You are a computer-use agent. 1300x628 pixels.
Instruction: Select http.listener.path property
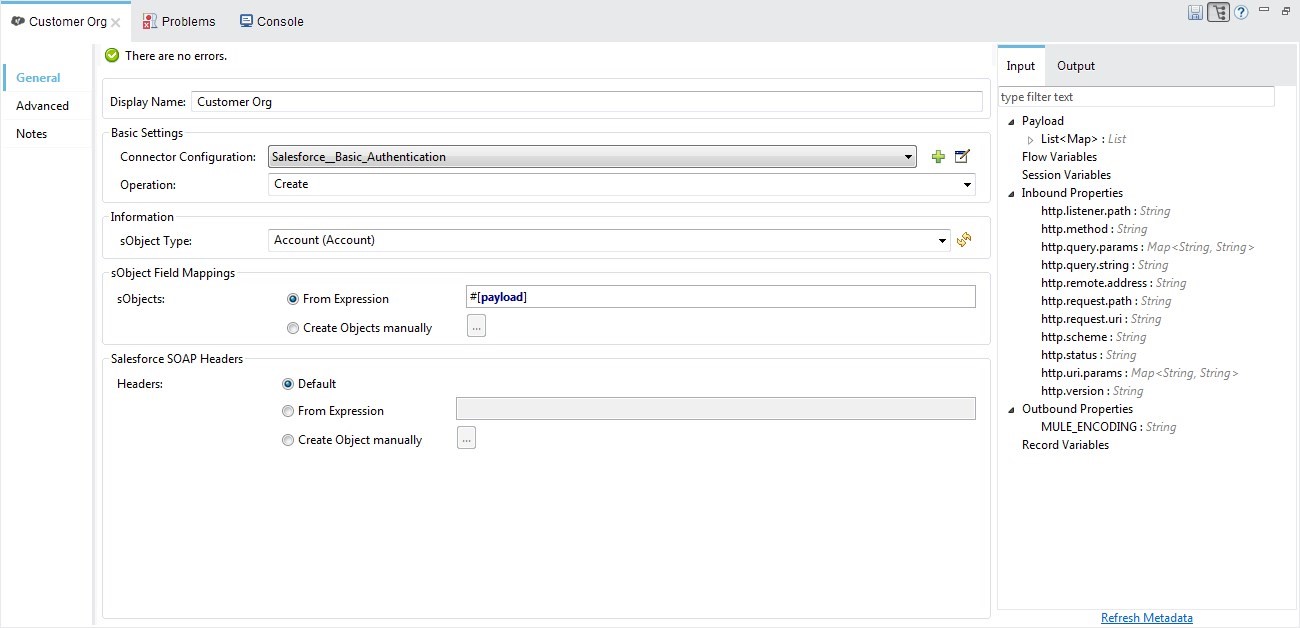[x=1105, y=211]
